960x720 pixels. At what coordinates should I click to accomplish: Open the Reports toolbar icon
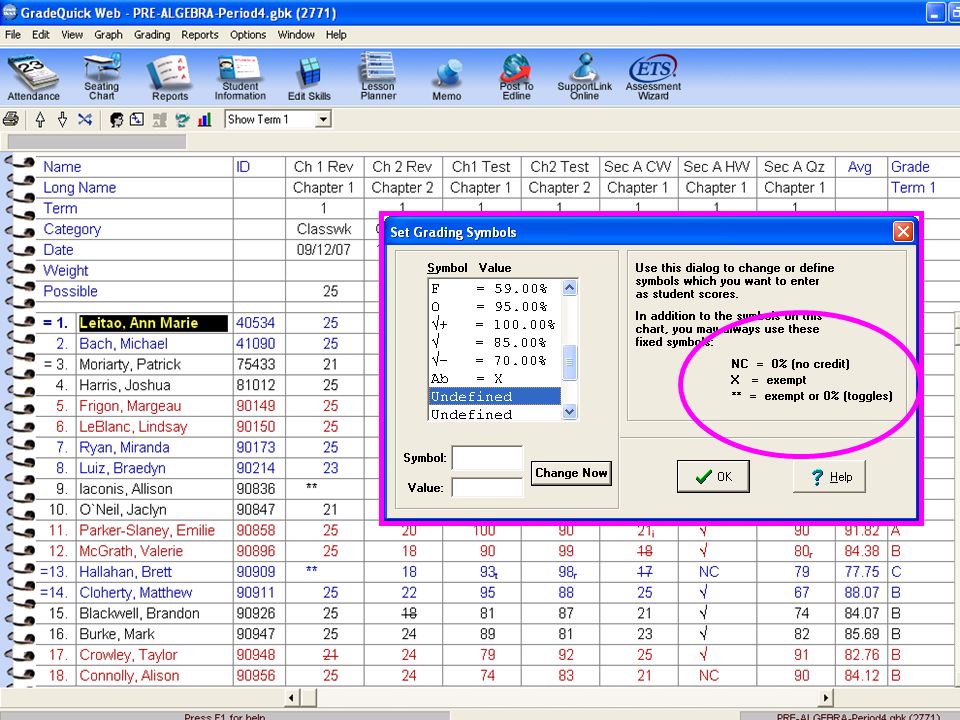(170, 78)
